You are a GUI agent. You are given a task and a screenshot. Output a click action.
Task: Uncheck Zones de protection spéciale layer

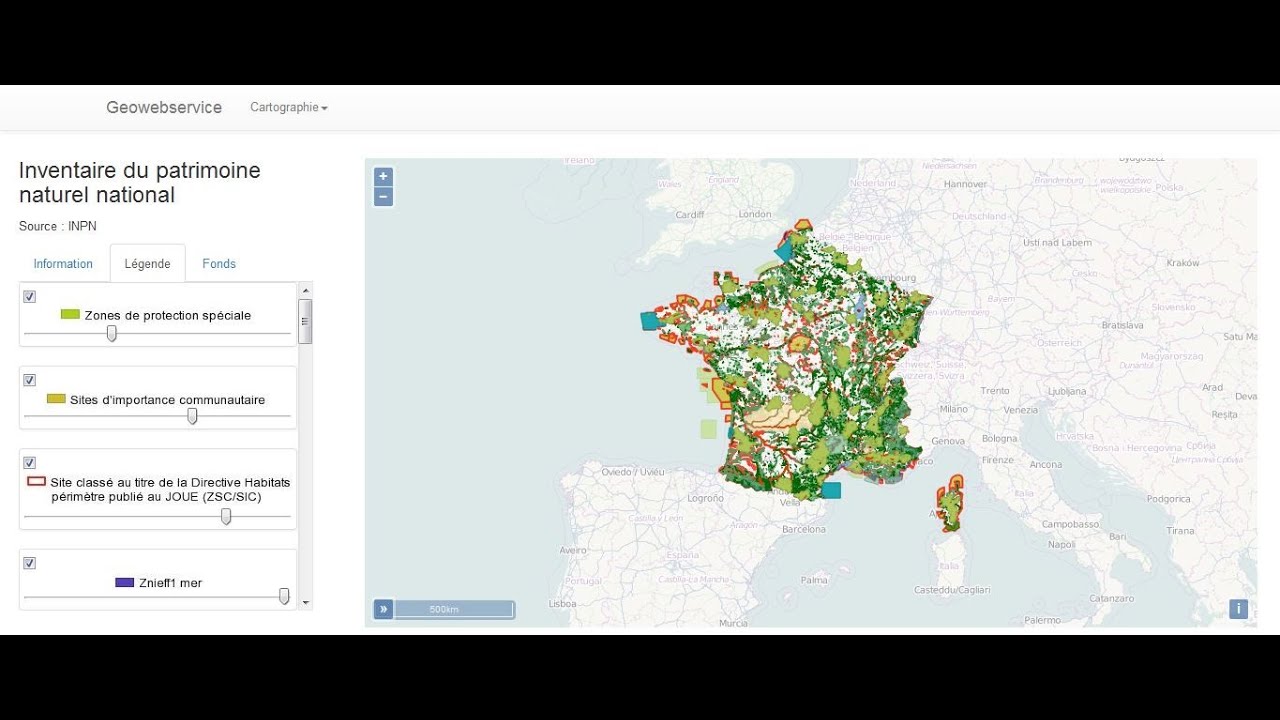tap(30, 296)
